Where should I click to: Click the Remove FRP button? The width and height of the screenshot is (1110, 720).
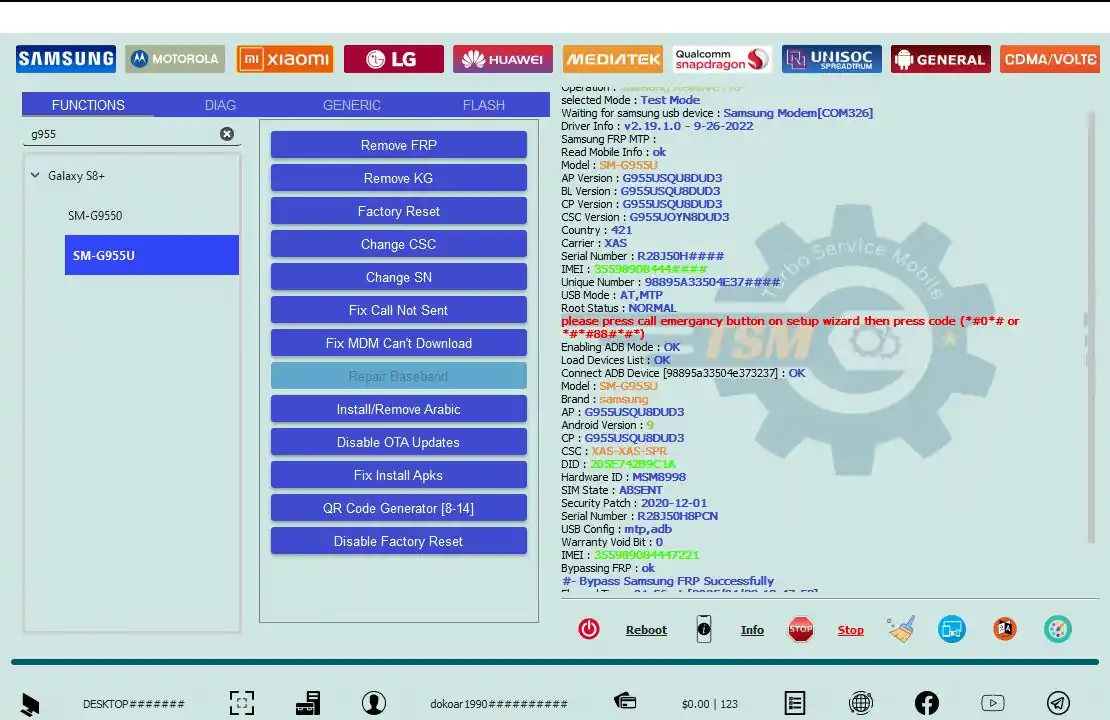point(399,144)
